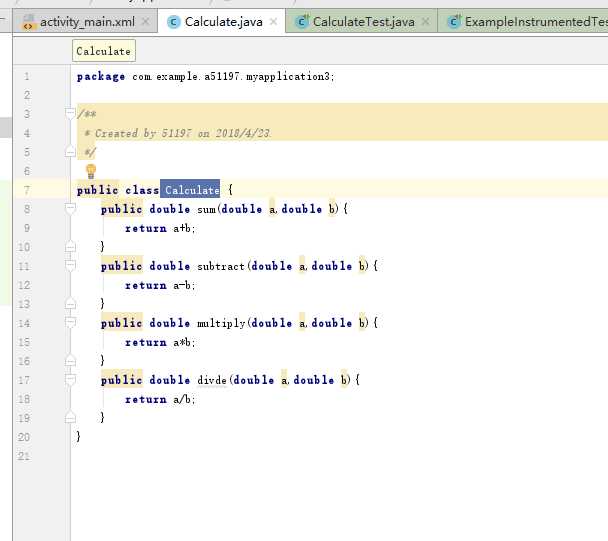The height and width of the screenshot is (541, 608).
Task: Click the test class icon on CalculateTest.java tab
Action: 302,22
